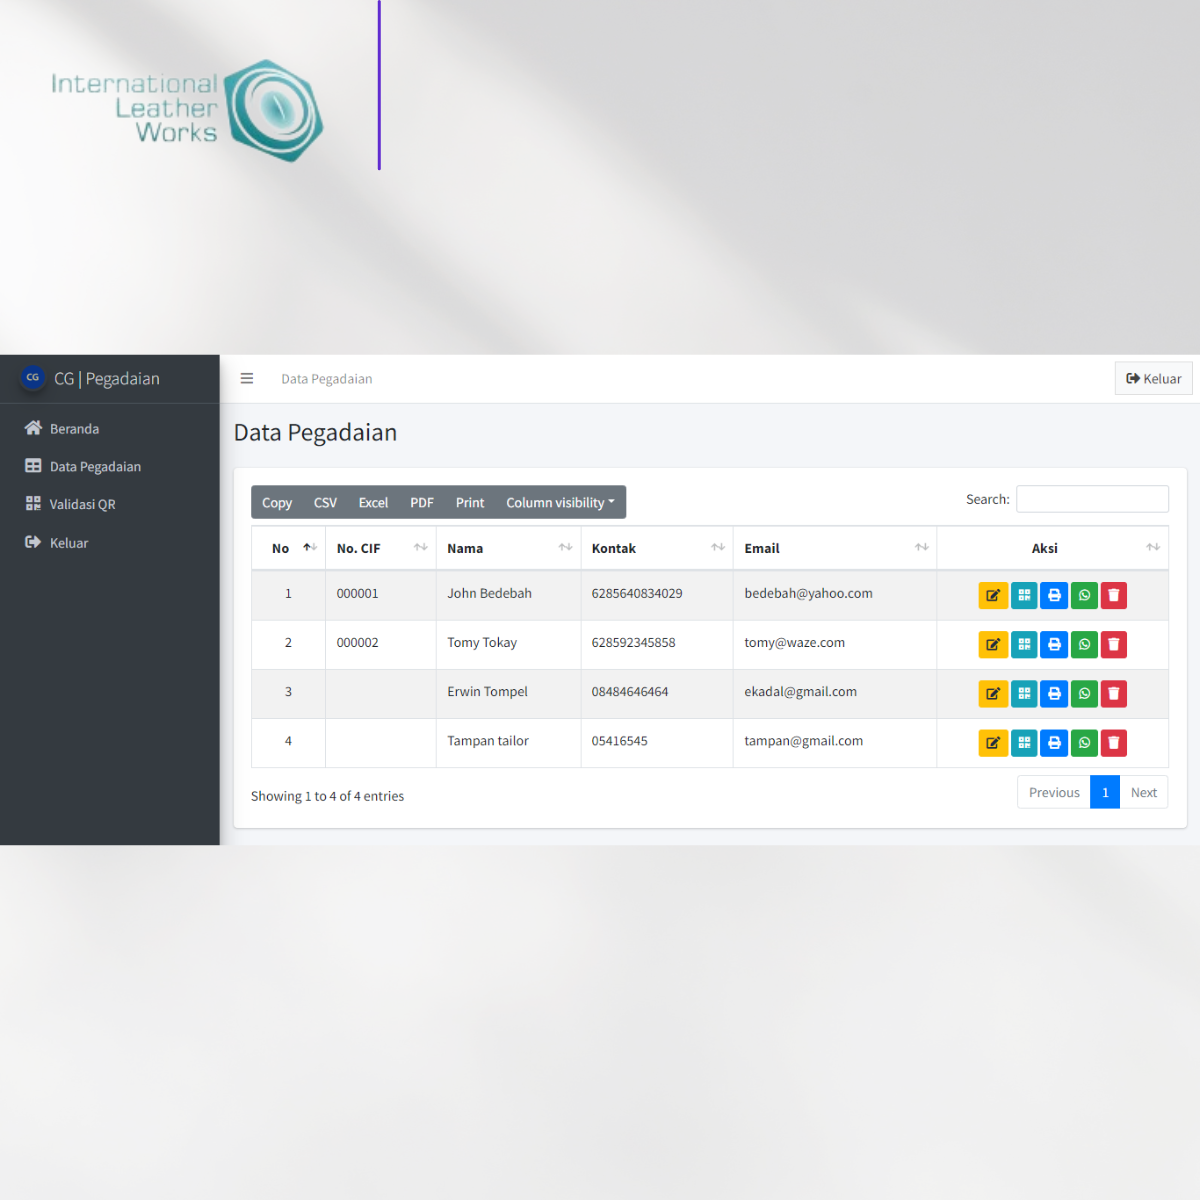Toggle the sidebar hamburger menu
The height and width of the screenshot is (1200, 1200).
247,379
